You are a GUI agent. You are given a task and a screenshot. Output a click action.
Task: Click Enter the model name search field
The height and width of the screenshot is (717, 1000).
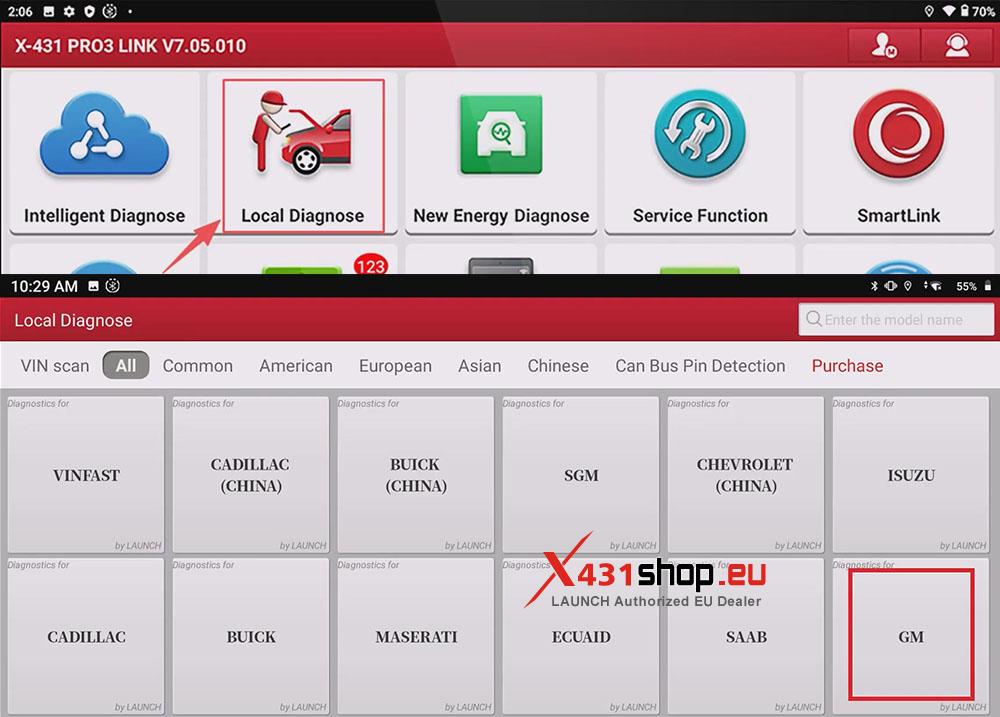tap(896, 319)
